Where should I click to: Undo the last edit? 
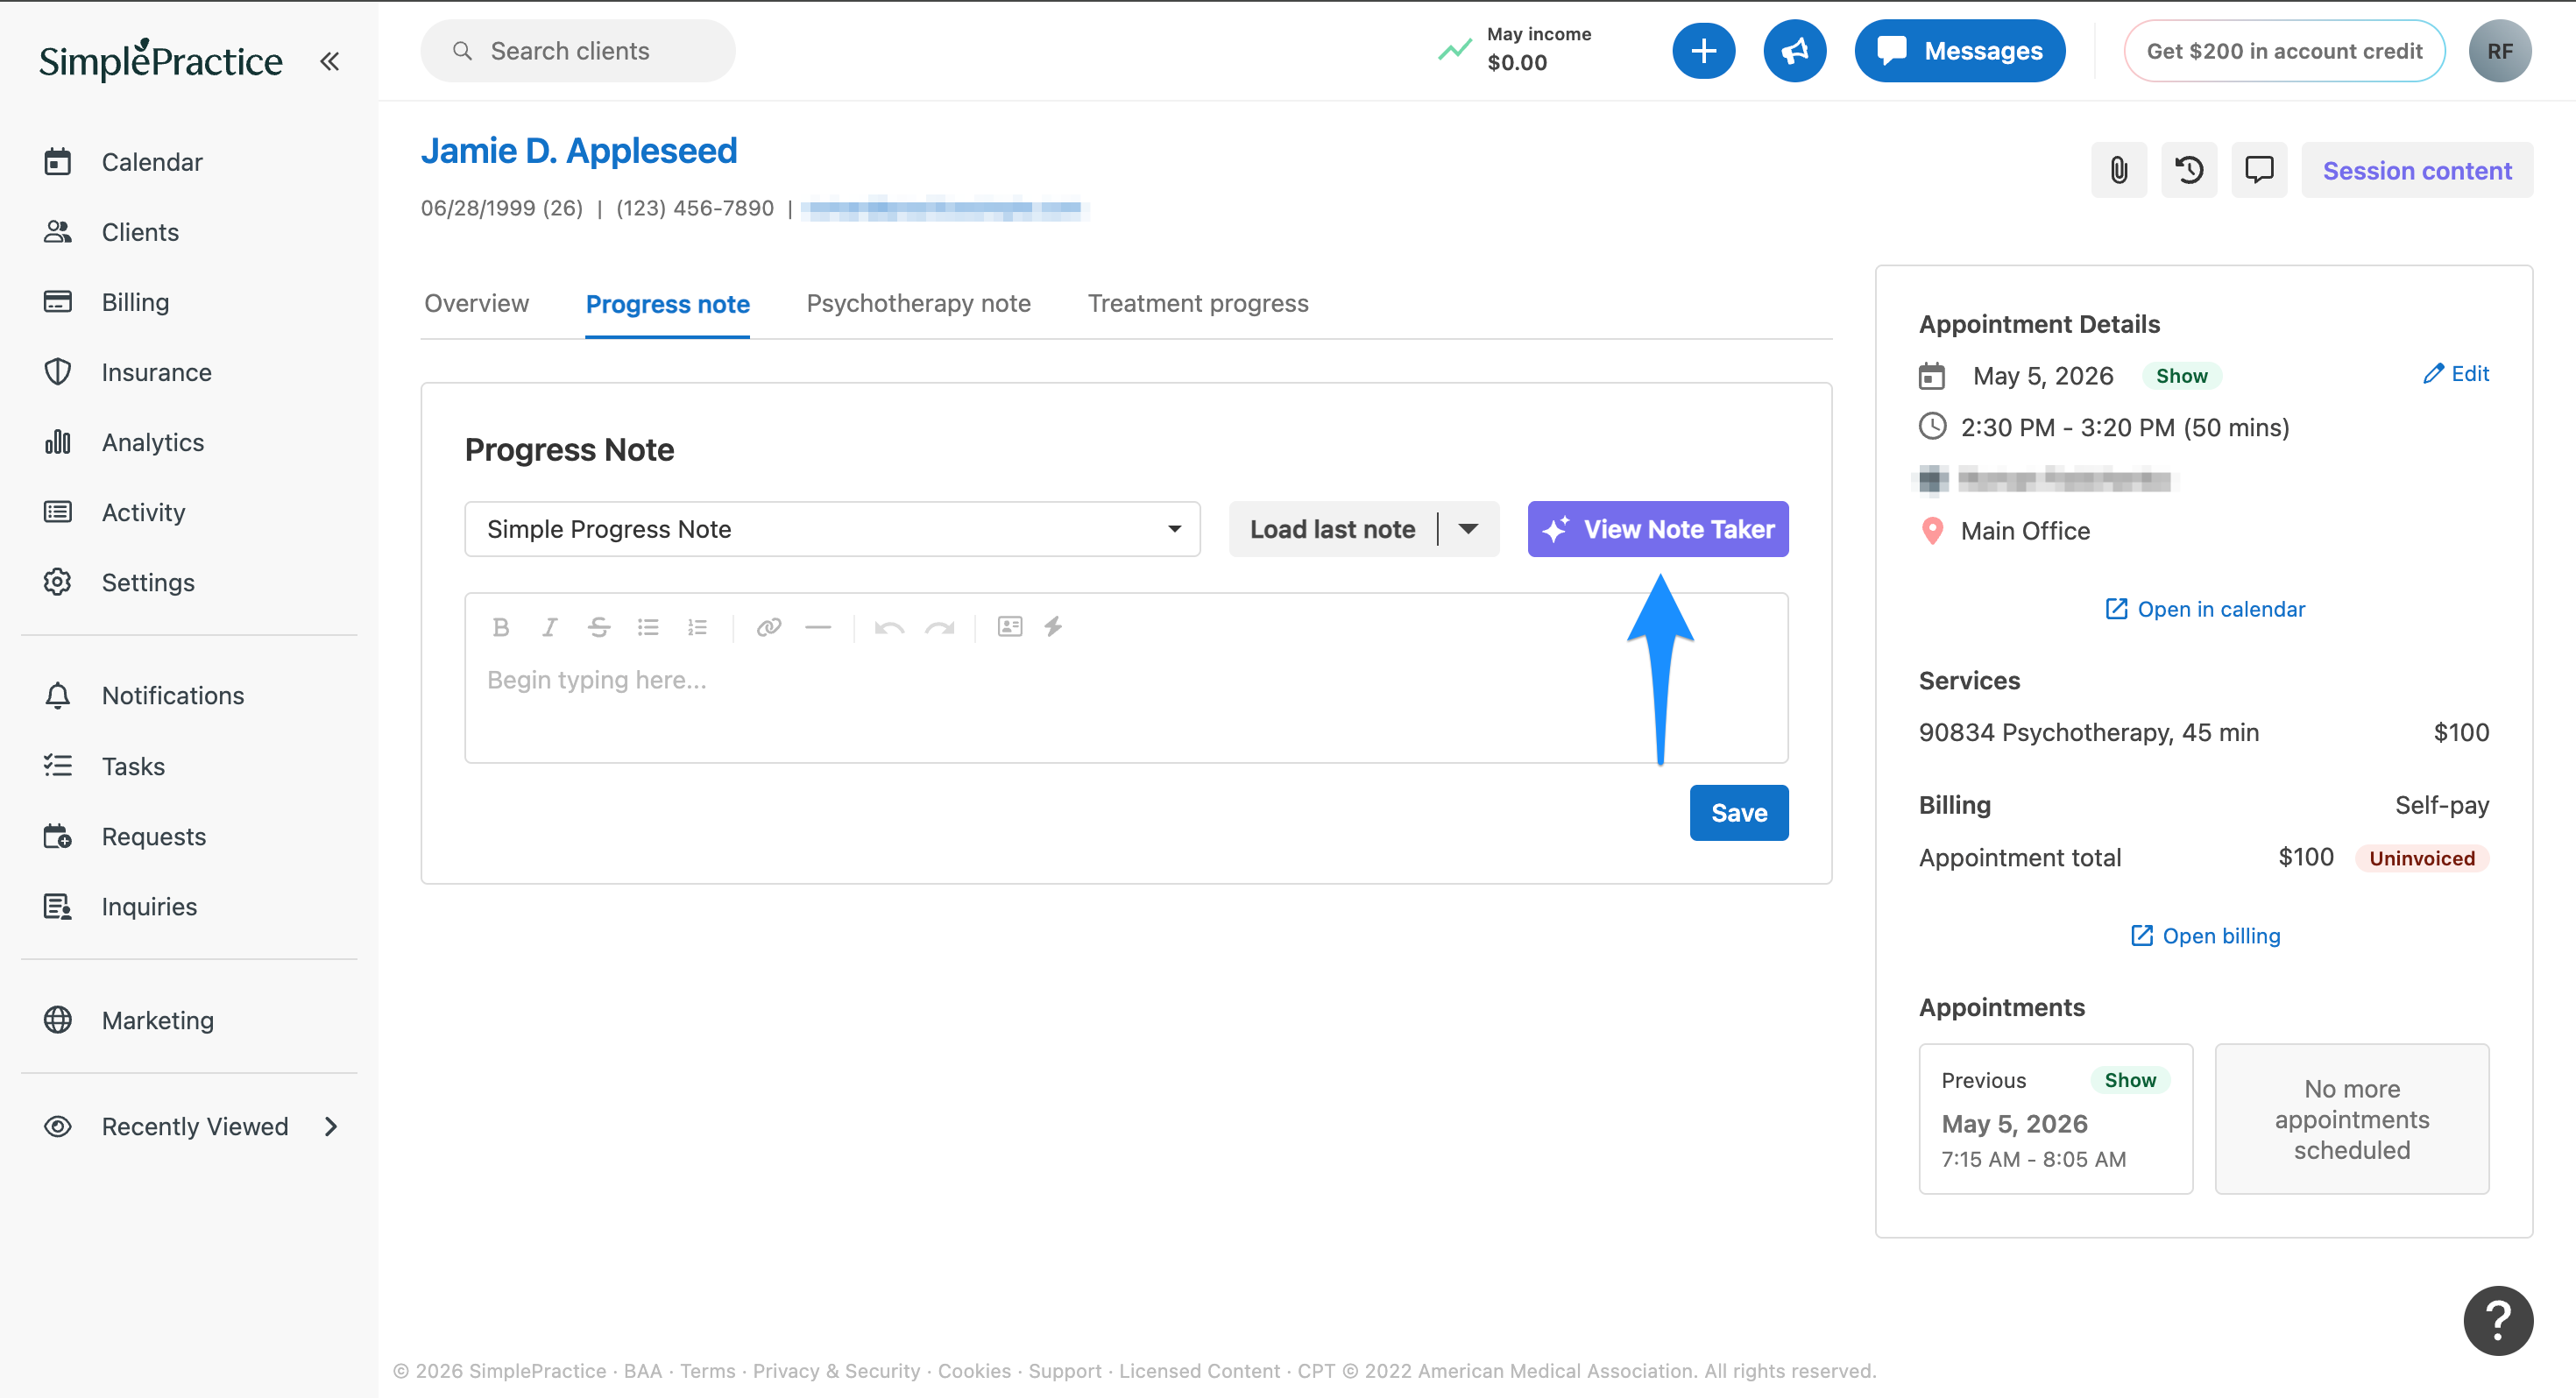[889, 627]
